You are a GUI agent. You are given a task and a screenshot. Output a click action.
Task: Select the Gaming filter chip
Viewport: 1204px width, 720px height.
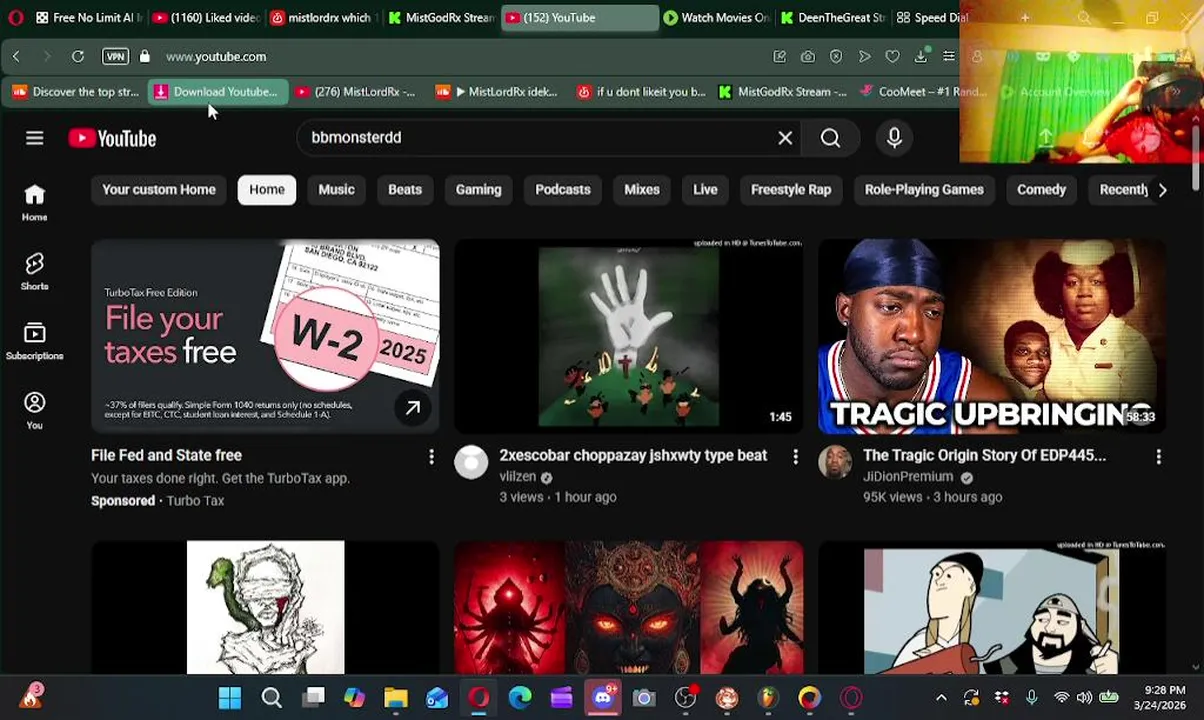[478, 189]
